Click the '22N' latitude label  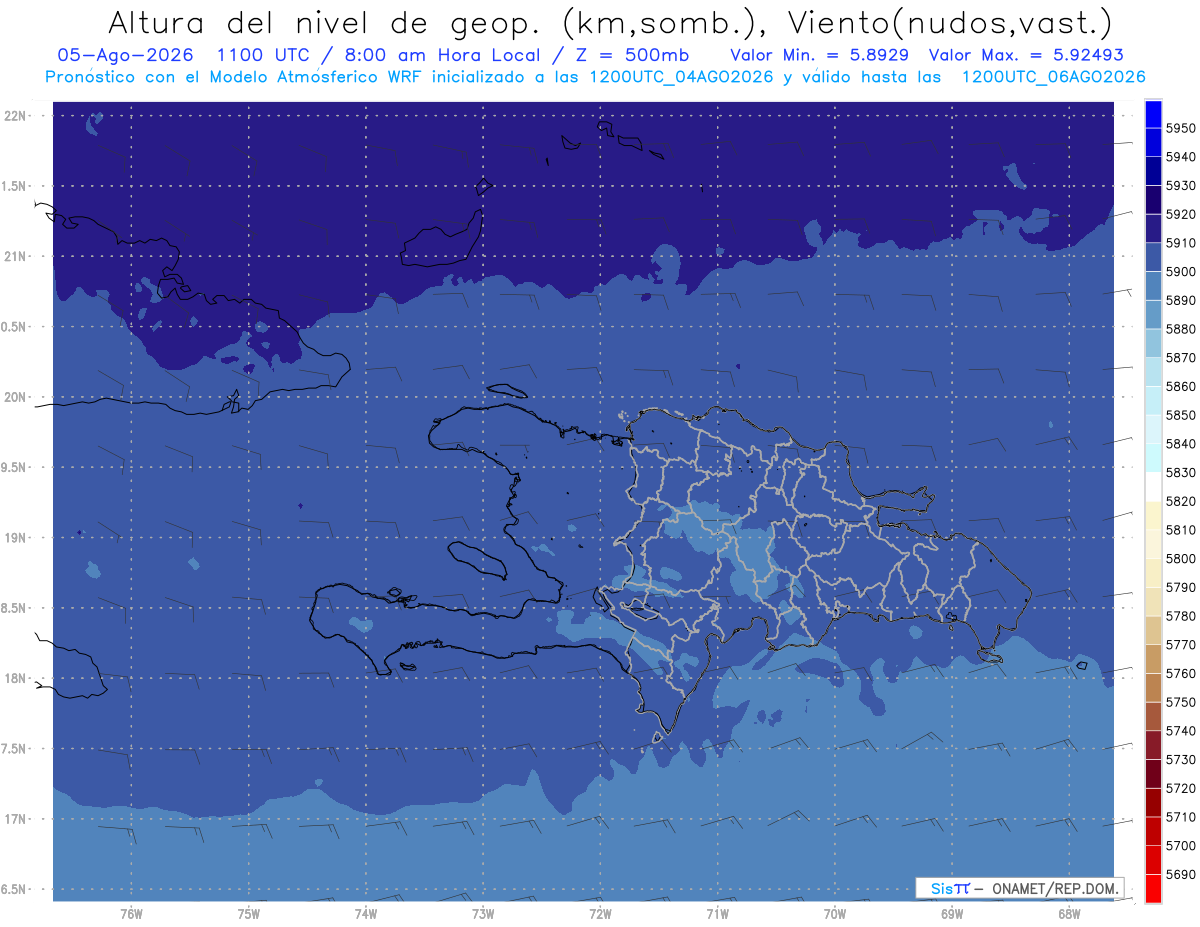(x=15, y=116)
